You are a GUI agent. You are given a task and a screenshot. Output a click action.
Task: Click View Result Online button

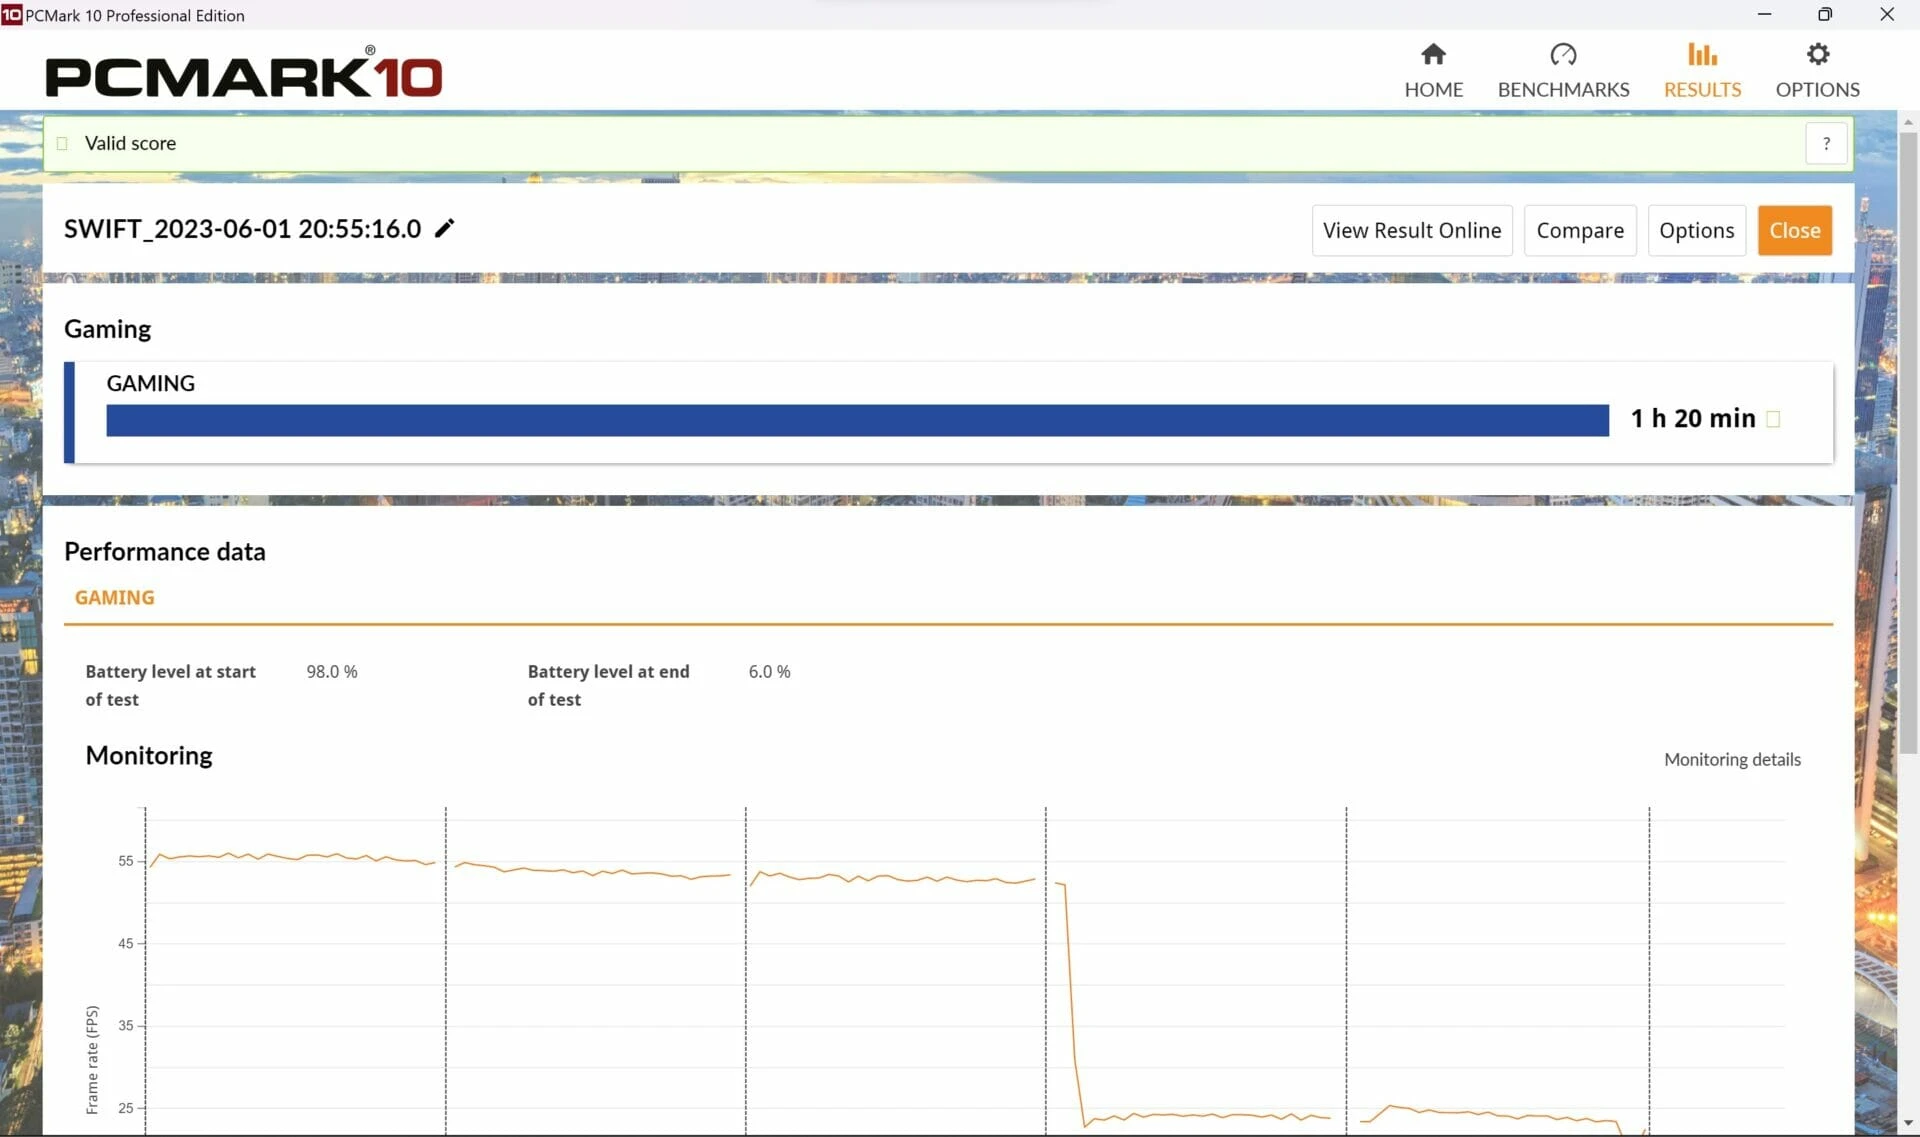(x=1411, y=230)
